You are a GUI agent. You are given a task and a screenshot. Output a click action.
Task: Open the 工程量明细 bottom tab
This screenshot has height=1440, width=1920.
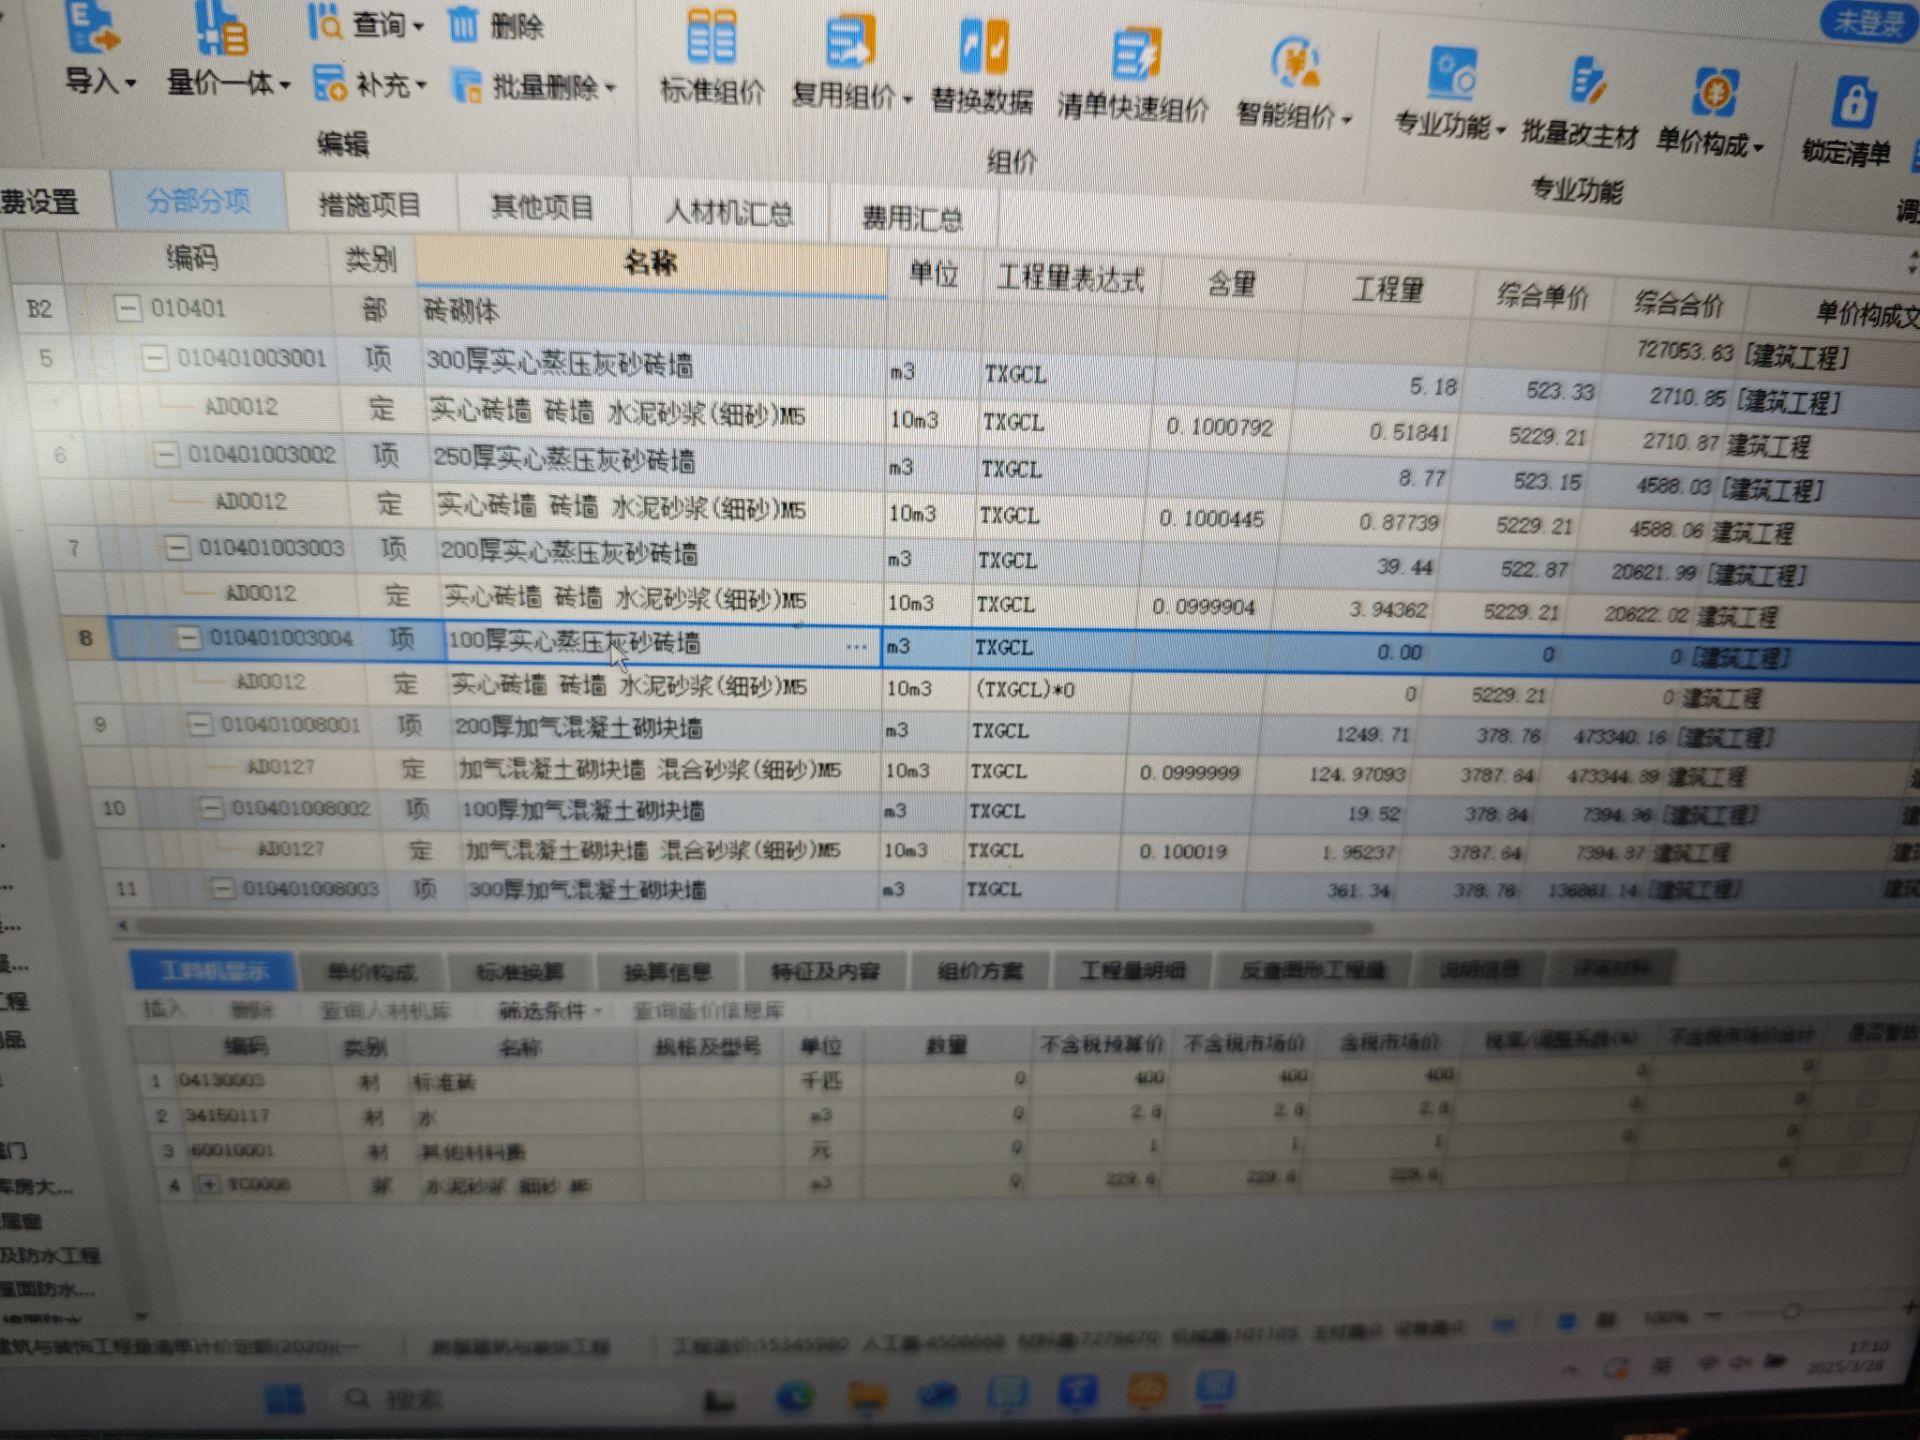1132,970
